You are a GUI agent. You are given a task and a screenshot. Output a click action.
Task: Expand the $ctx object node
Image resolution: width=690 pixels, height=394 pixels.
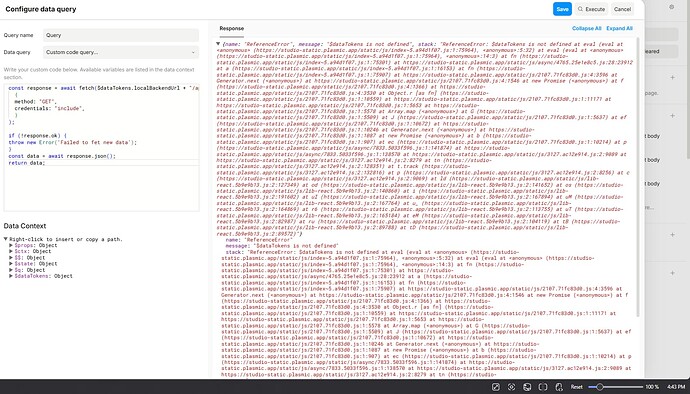tap(11, 251)
